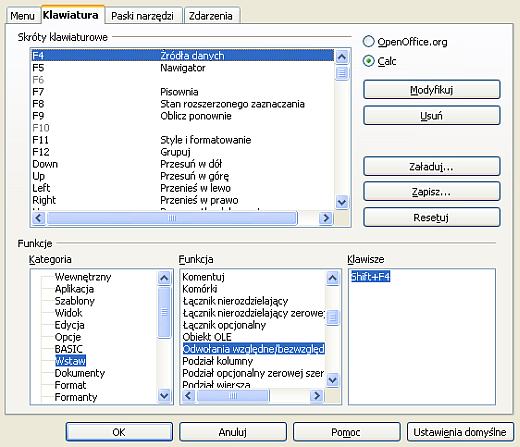Select the F7 Pisownia shortcut row

[183, 92]
